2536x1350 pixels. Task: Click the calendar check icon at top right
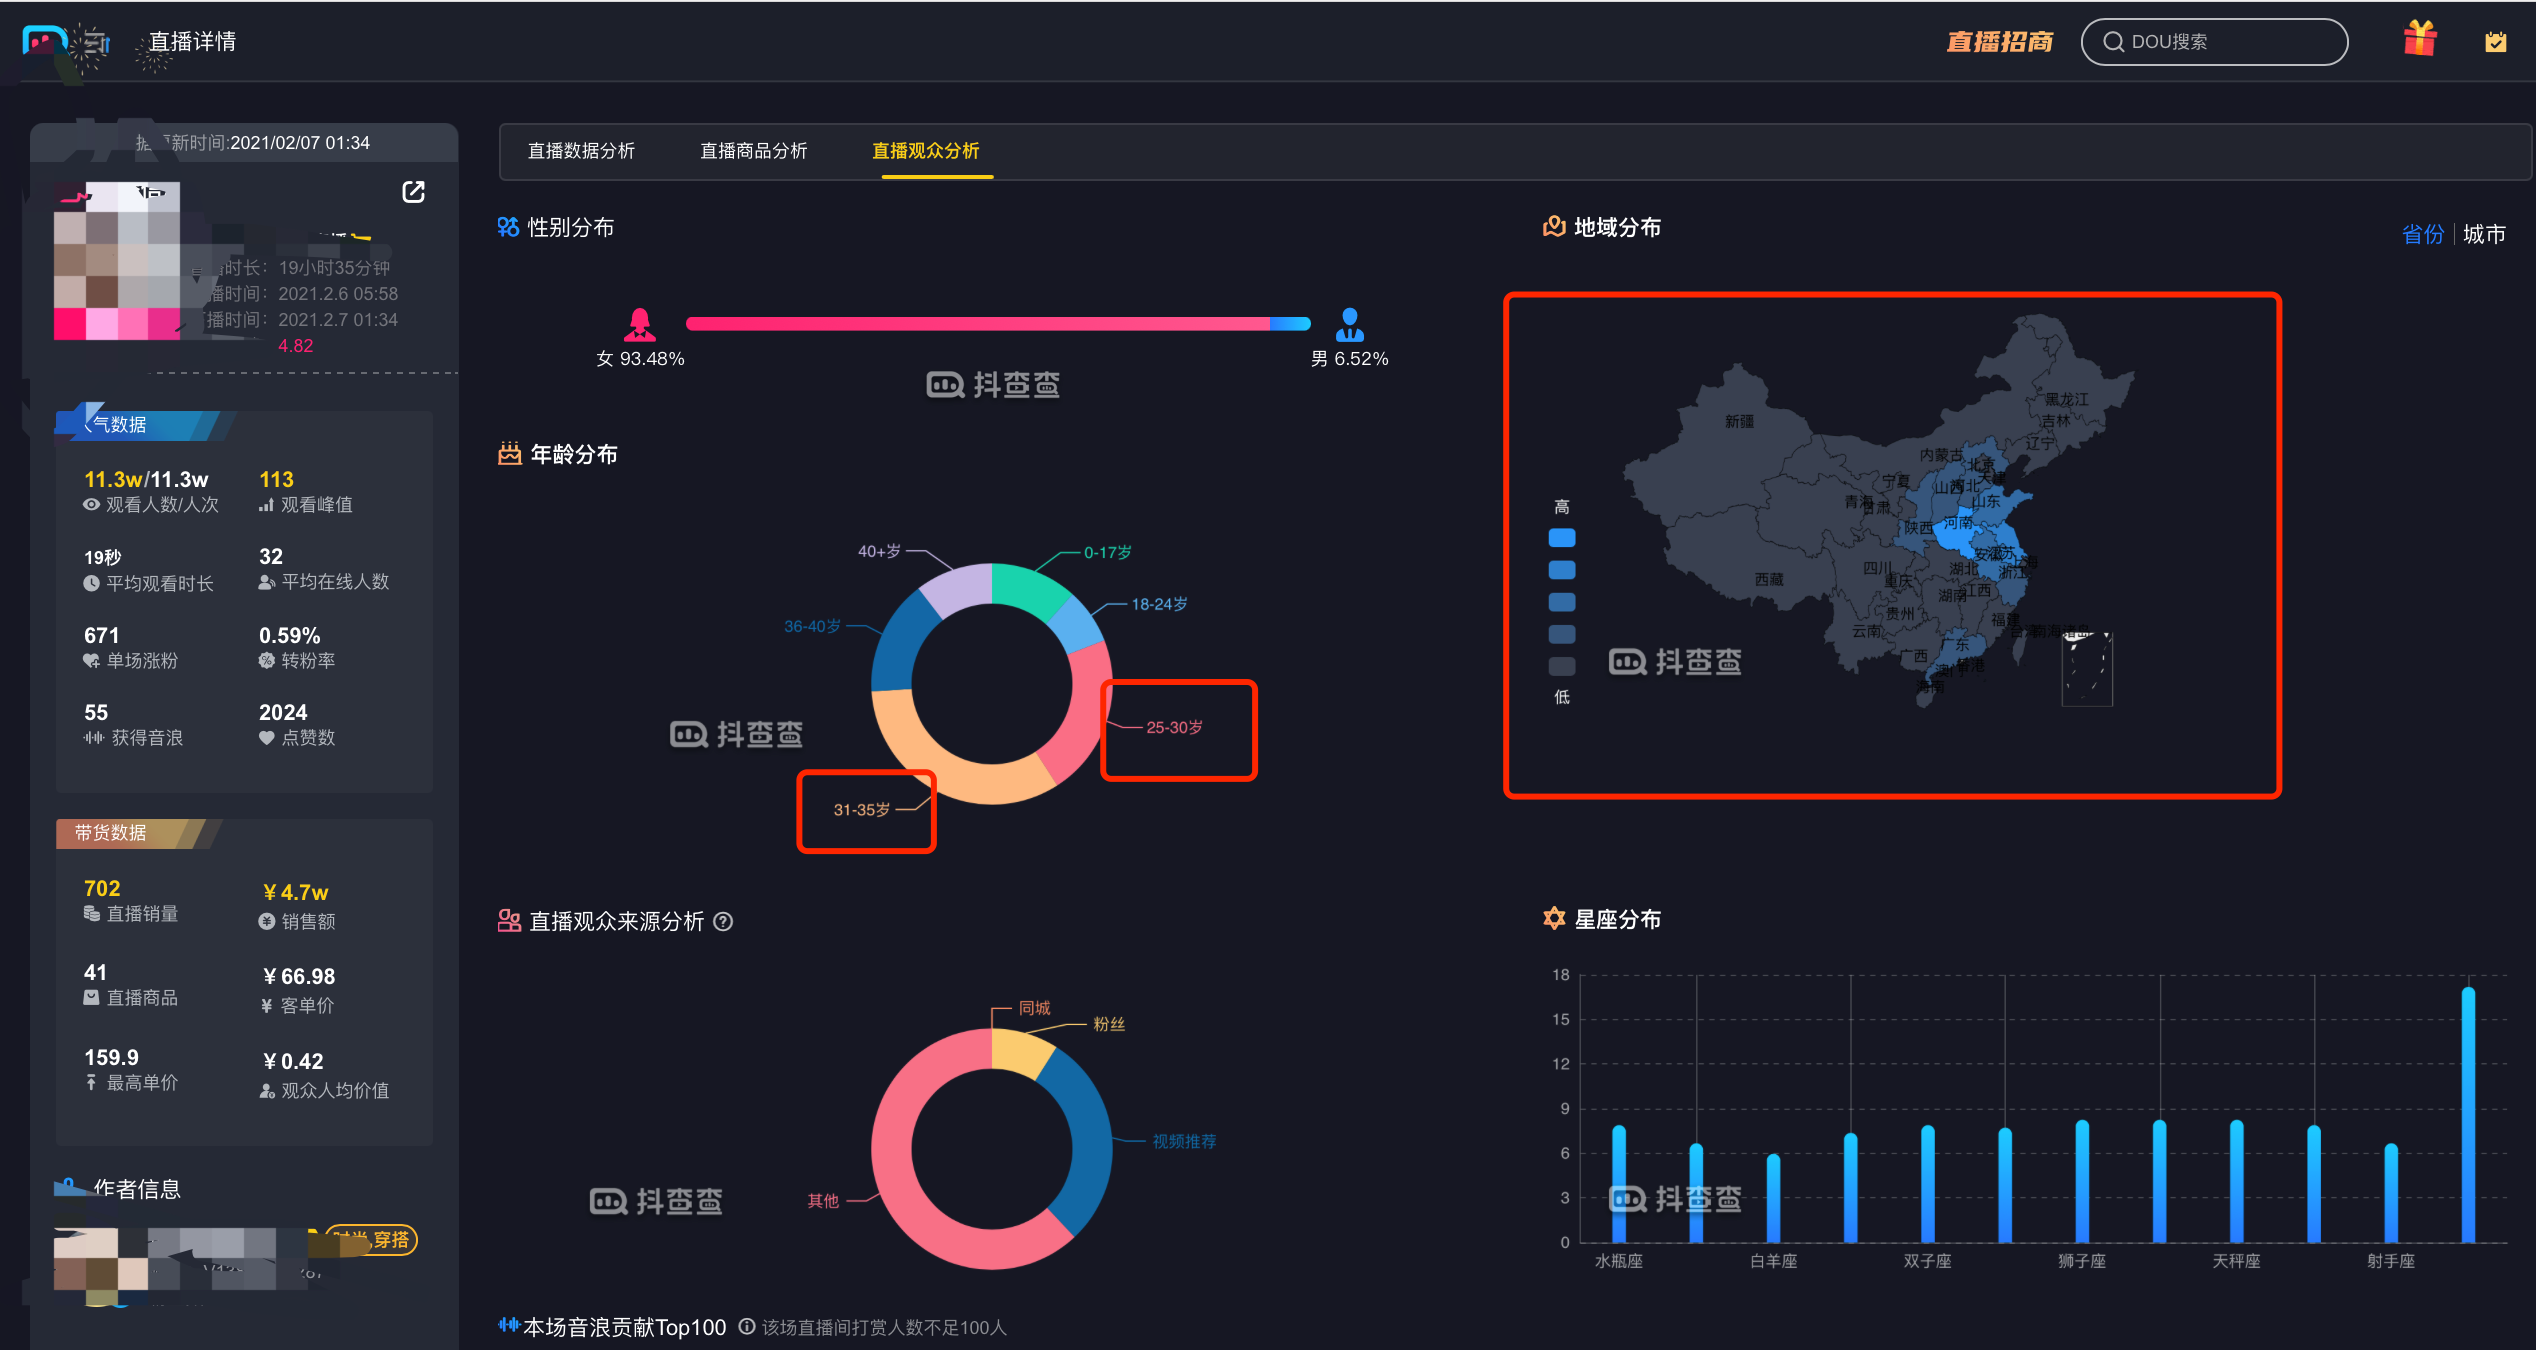2497,41
